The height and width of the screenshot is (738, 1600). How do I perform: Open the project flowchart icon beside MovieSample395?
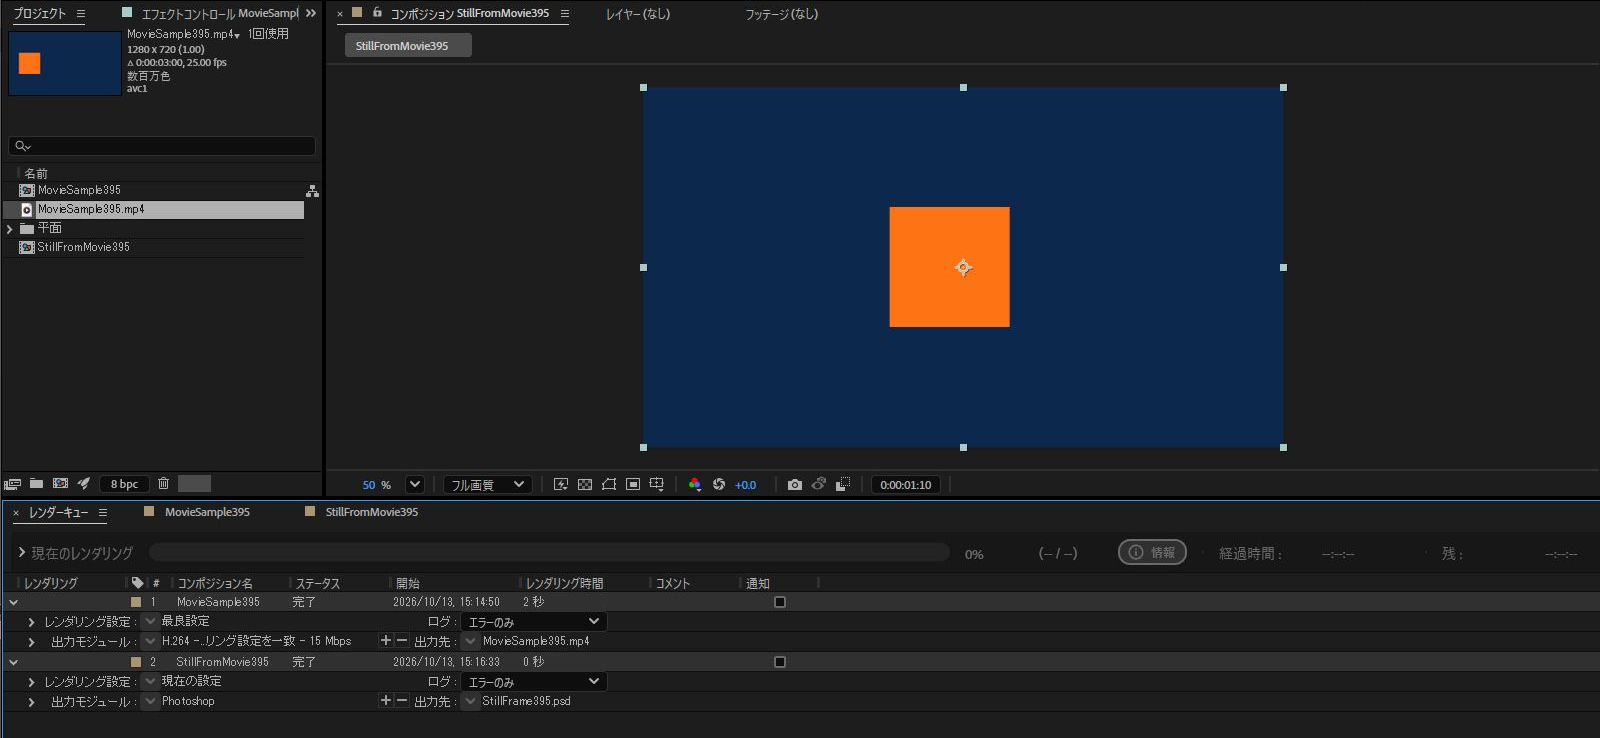point(312,191)
